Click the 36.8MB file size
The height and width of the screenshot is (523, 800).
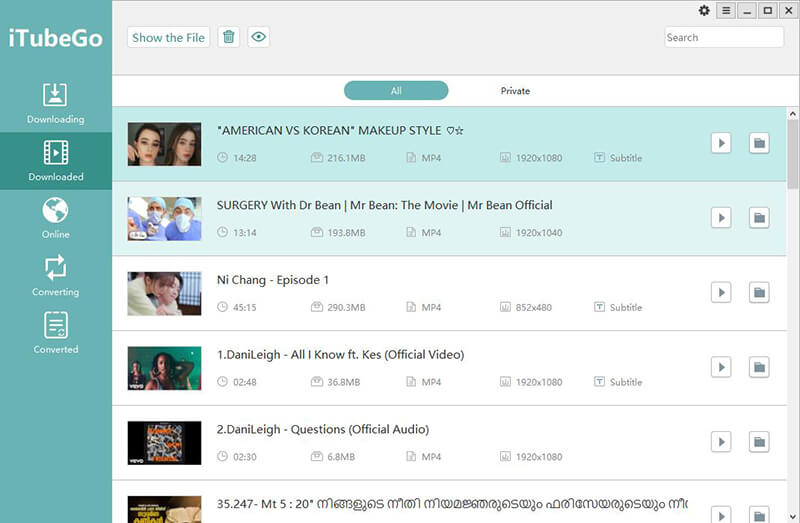[x=344, y=382]
